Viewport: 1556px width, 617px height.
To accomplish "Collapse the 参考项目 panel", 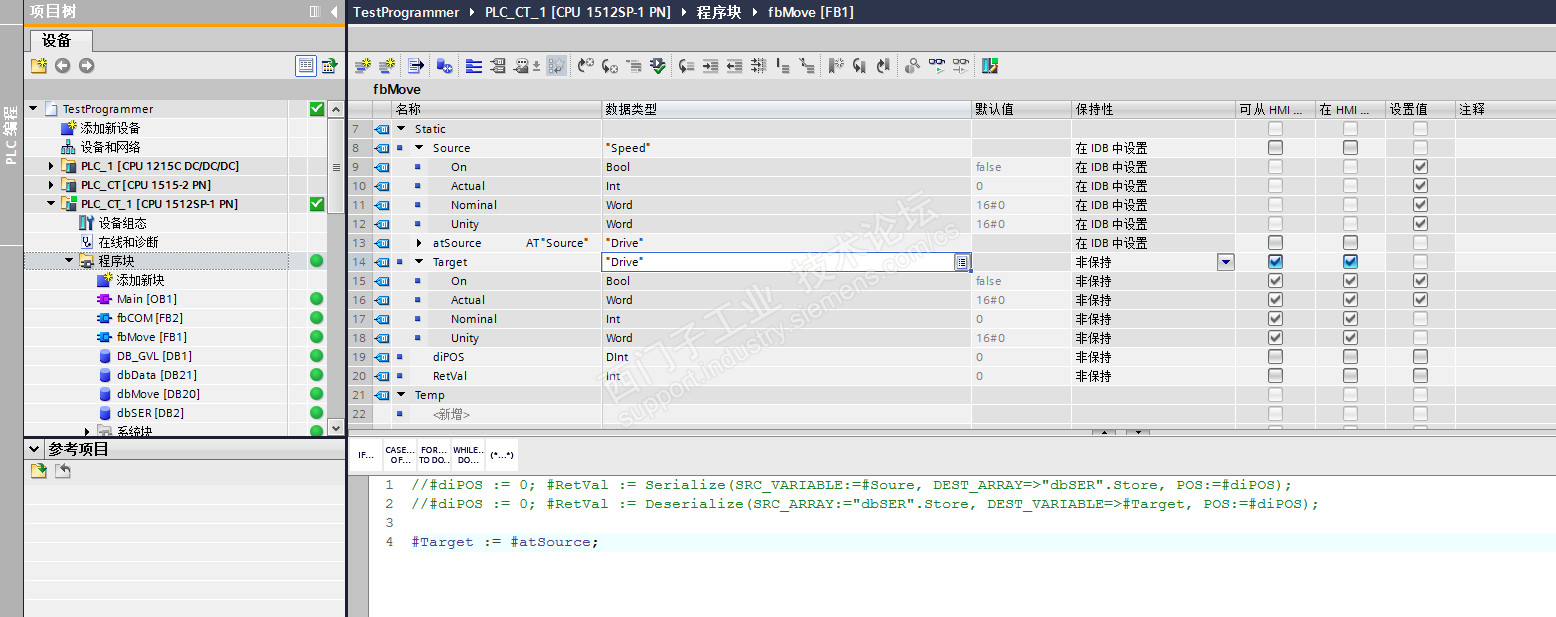I will [x=34, y=450].
